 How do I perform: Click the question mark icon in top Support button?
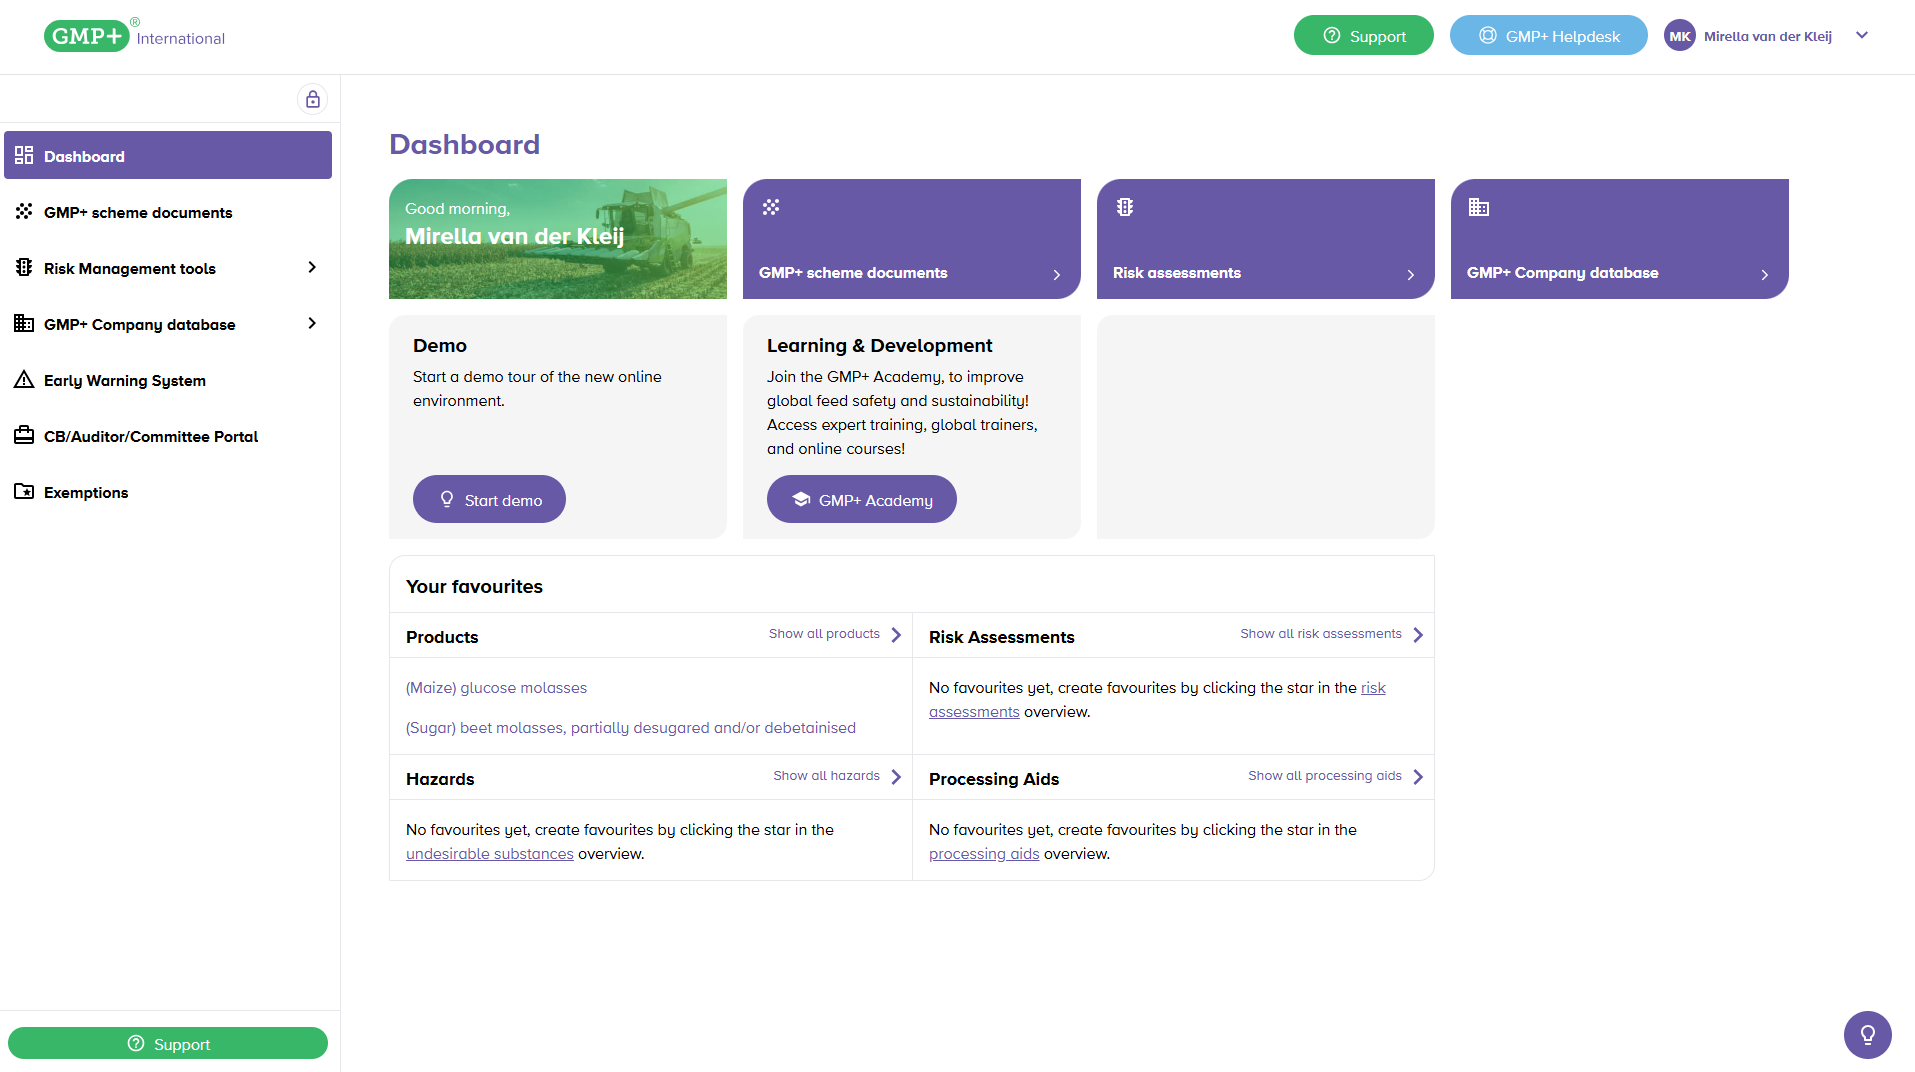[x=1332, y=36]
